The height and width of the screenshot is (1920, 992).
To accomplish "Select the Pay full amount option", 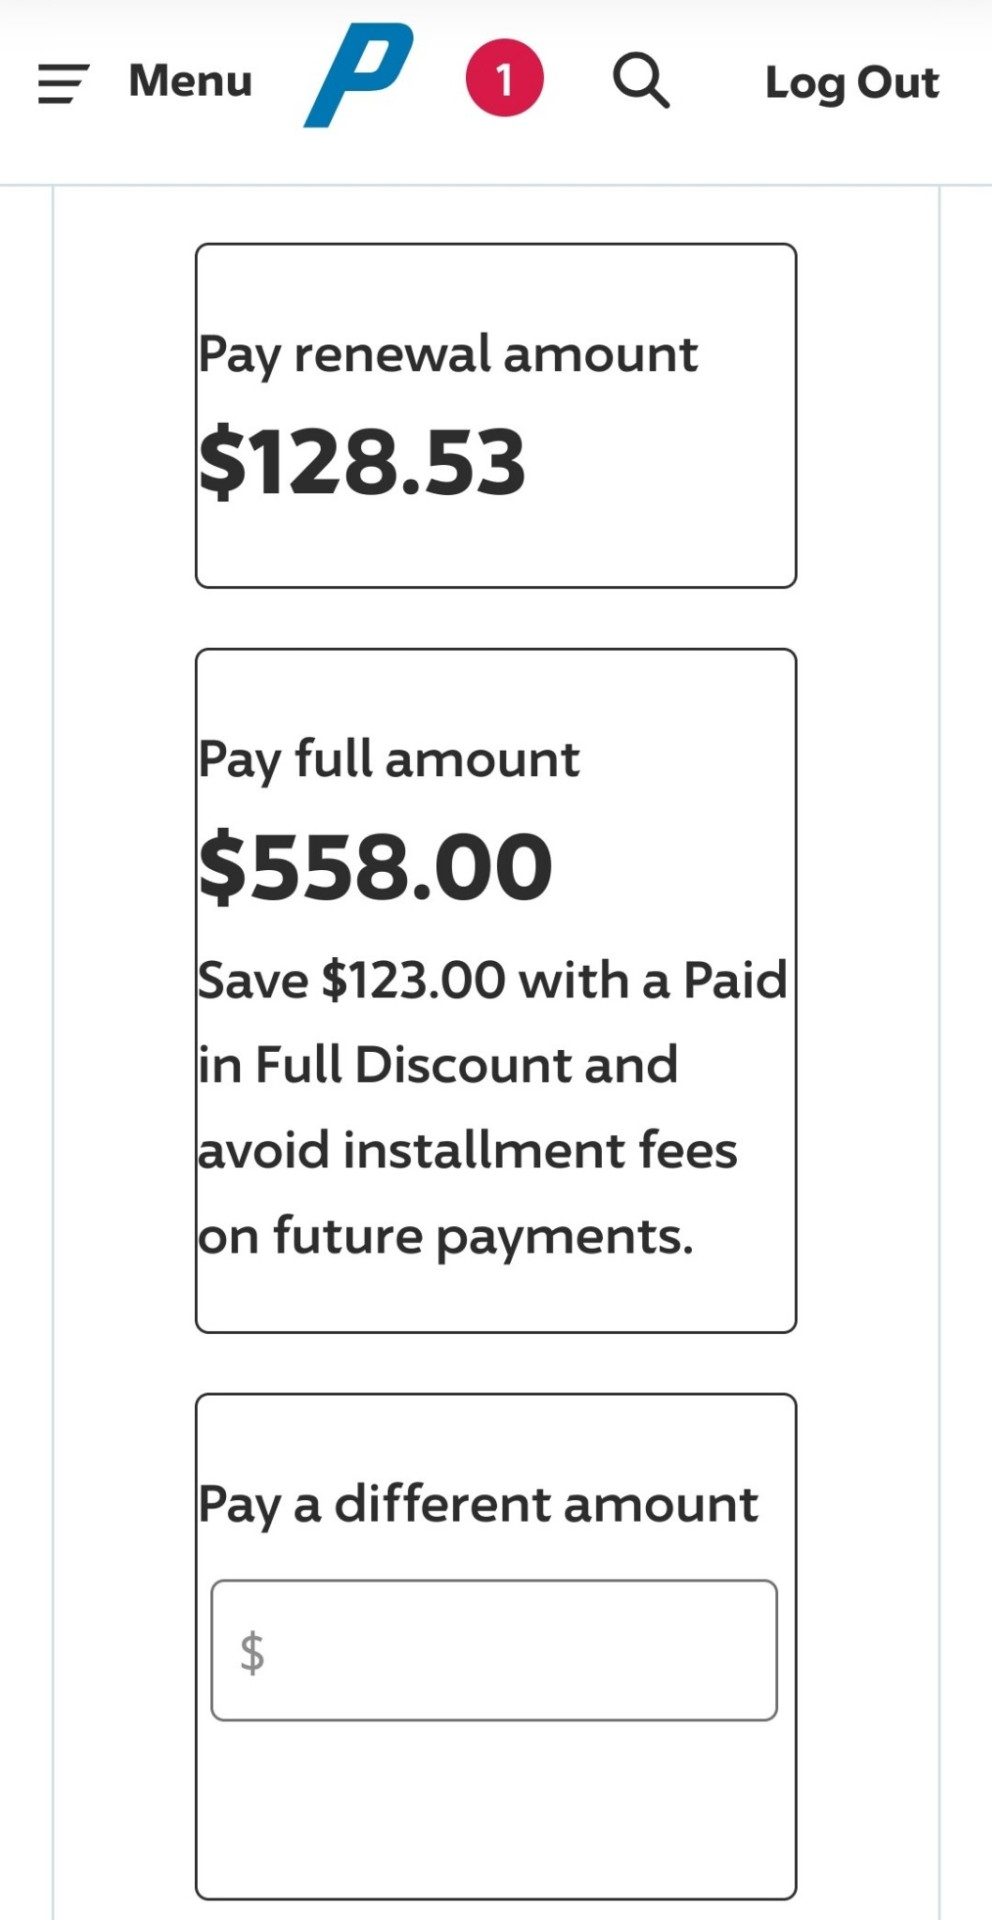I will pyautogui.click(x=388, y=760).
